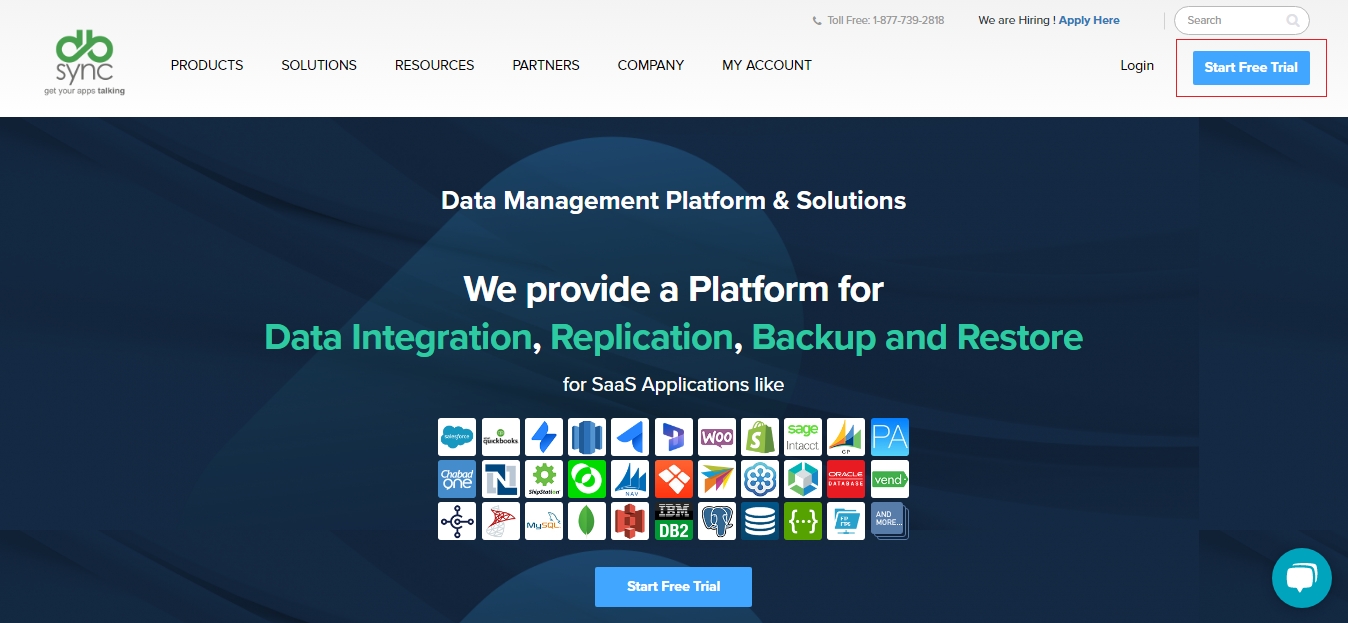
Task: Select the MongoDB leaf icon
Action: tap(587, 521)
